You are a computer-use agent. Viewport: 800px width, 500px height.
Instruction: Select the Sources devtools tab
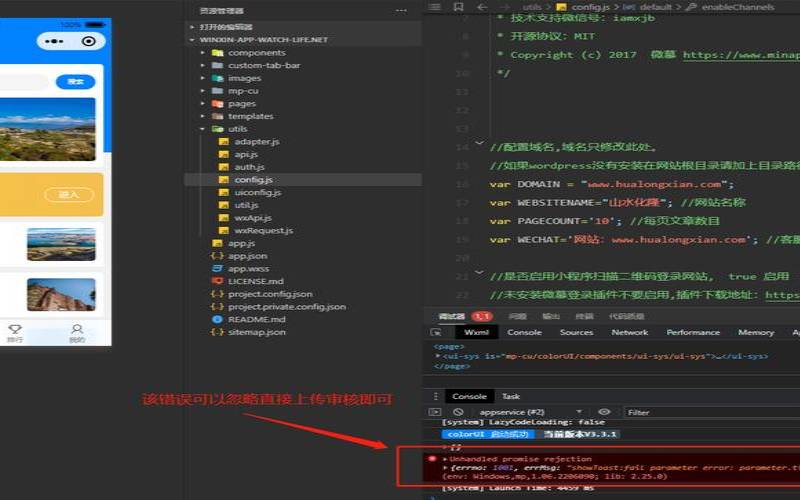click(x=577, y=332)
